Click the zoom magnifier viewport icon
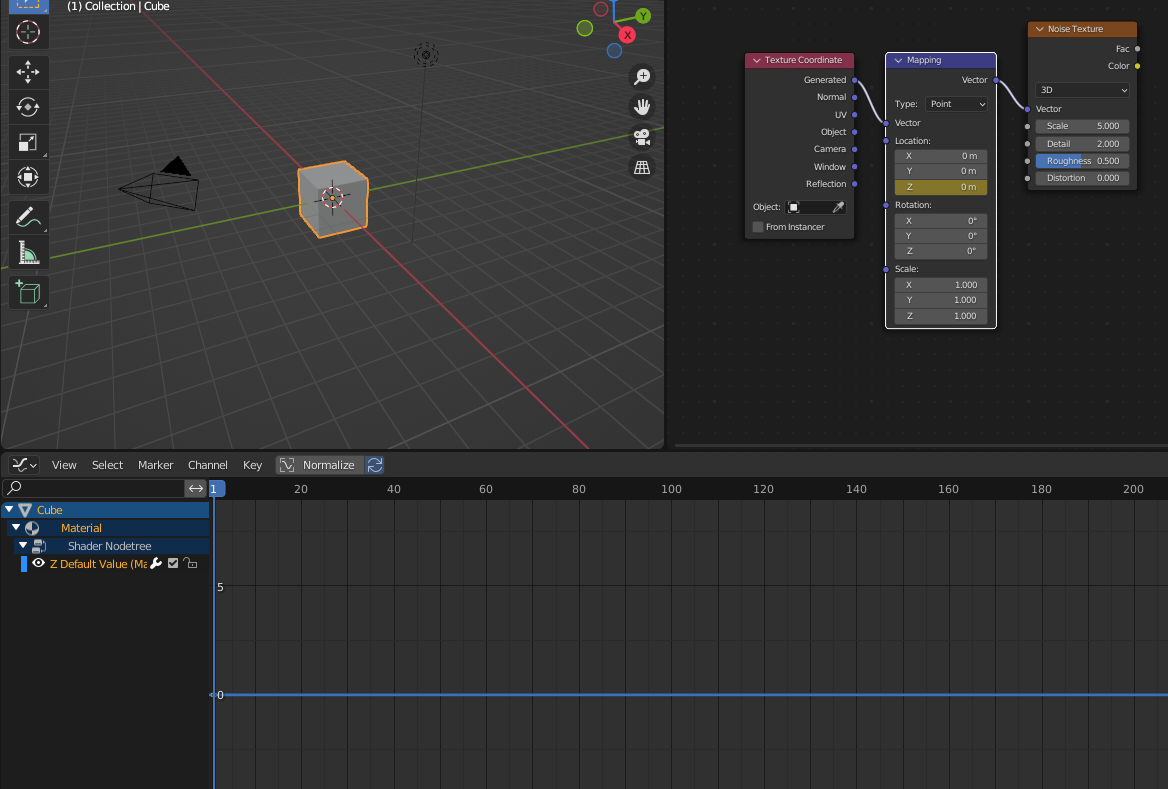The height and width of the screenshot is (789, 1168). [642, 77]
